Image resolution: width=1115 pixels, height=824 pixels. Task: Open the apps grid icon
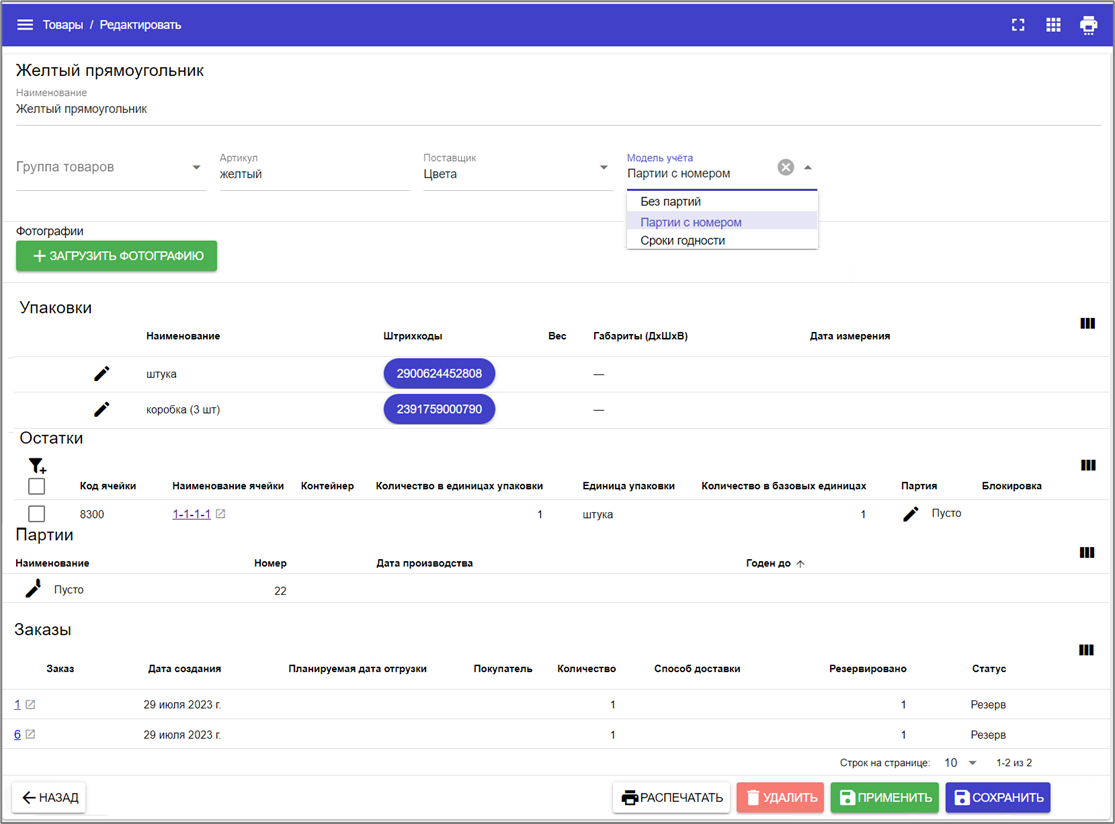(x=1053, y=25)
